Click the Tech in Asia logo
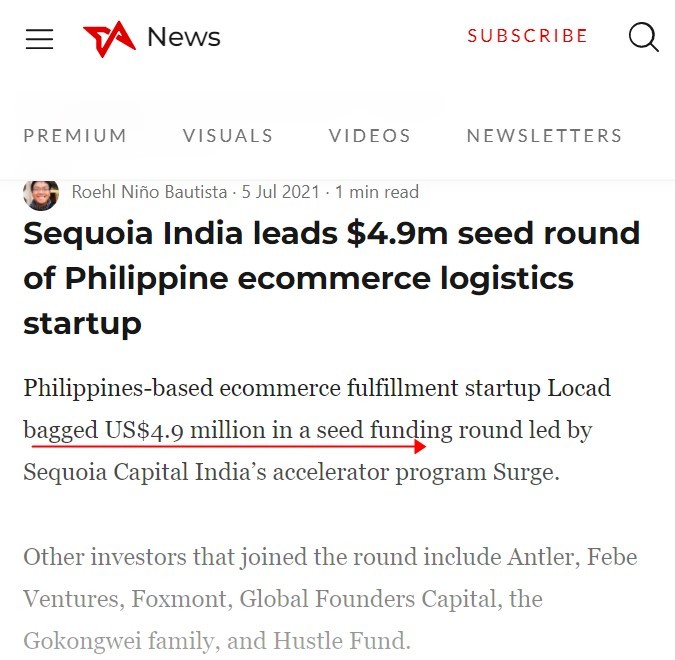This screenshot has height=660, width=675. coord(109,39)
